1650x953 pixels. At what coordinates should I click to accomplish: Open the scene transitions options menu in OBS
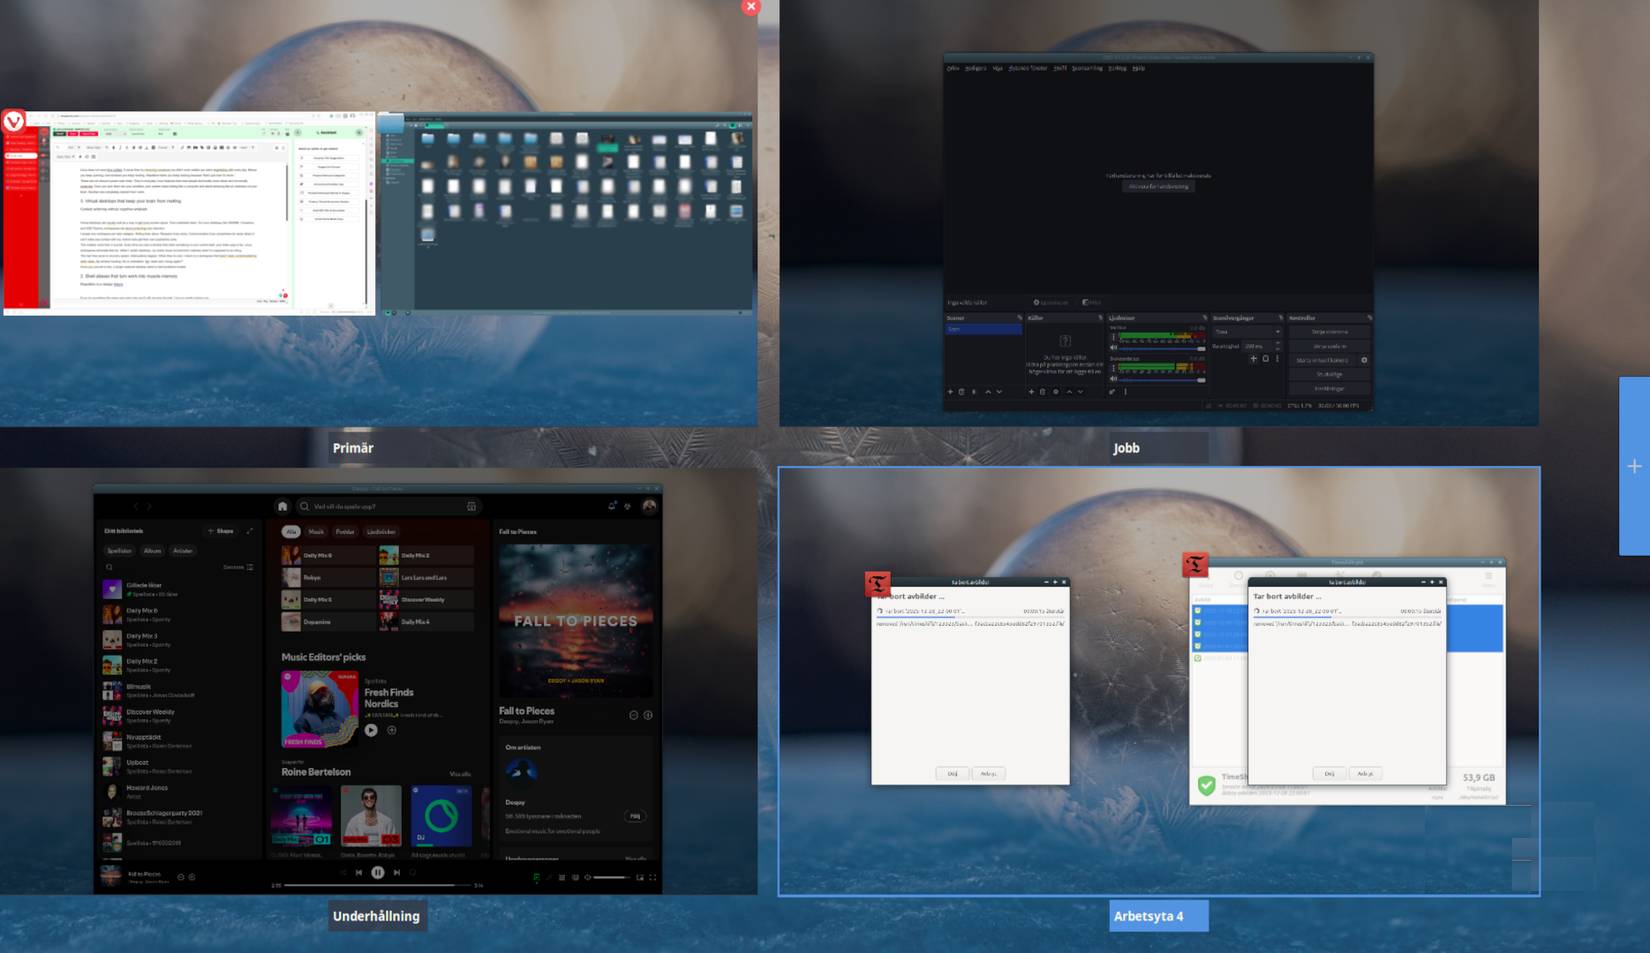[1277, 357]
